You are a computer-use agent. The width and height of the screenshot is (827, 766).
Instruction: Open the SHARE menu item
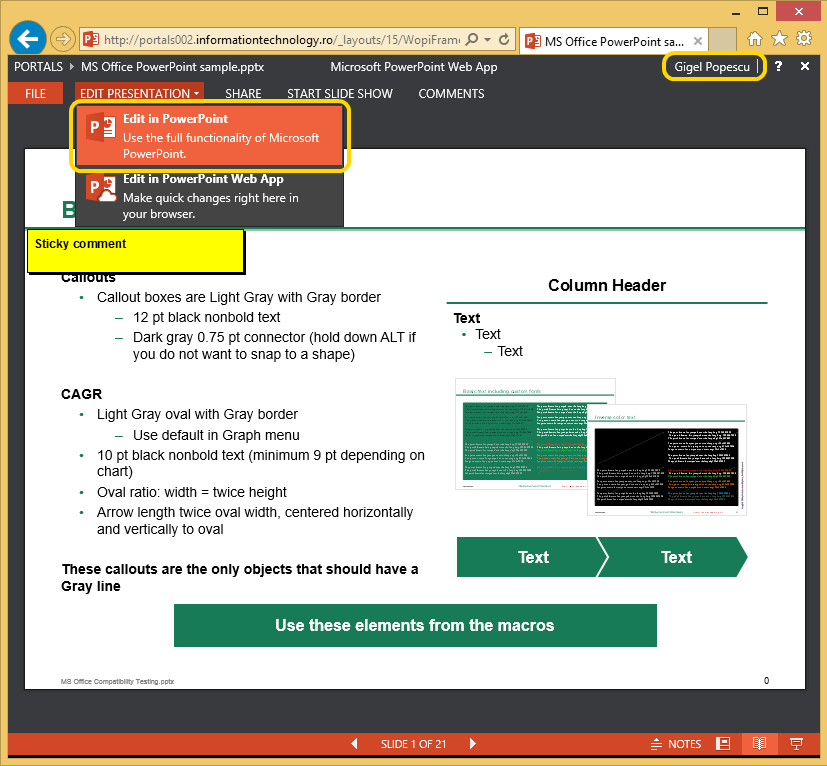243,93
